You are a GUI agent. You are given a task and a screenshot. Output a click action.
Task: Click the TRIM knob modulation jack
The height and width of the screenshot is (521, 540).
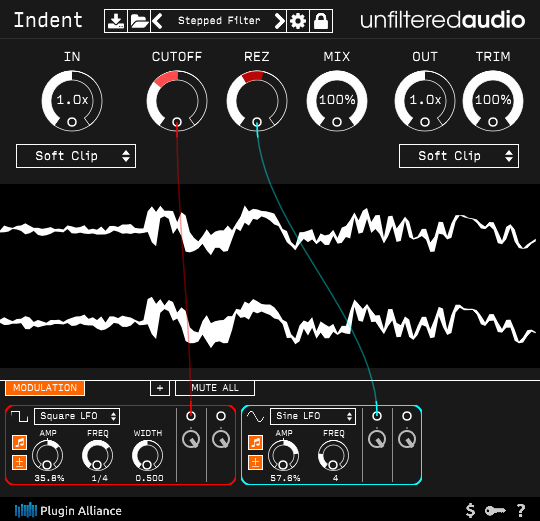(x=493, y=122)
